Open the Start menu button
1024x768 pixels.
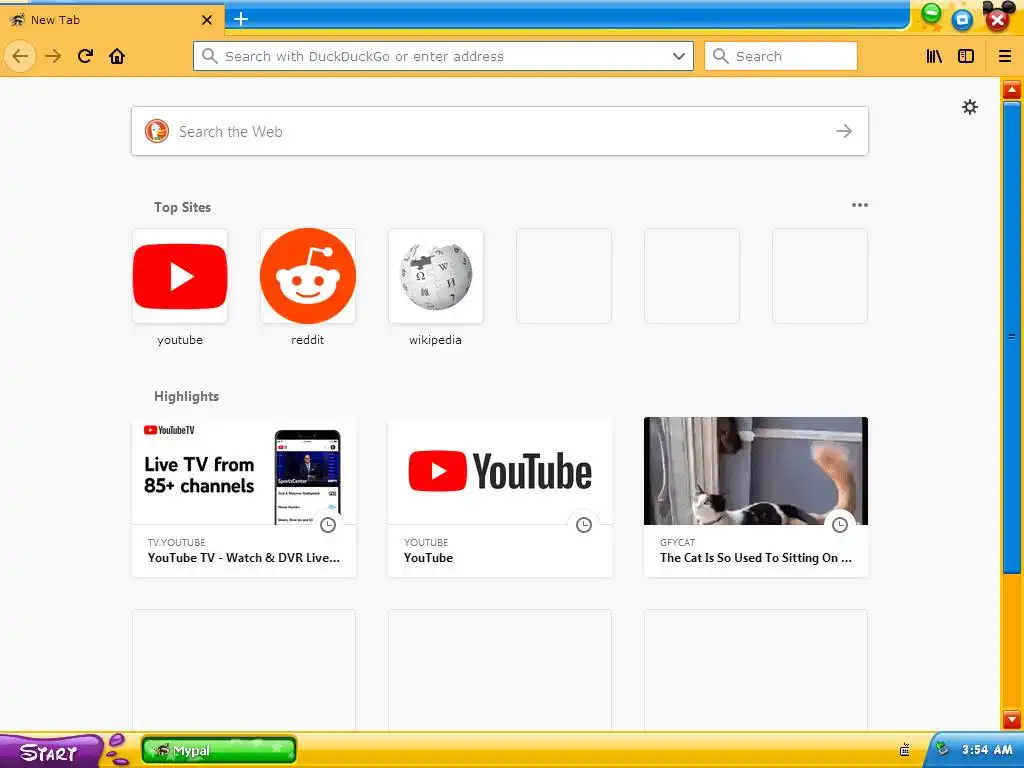(49, 752)
